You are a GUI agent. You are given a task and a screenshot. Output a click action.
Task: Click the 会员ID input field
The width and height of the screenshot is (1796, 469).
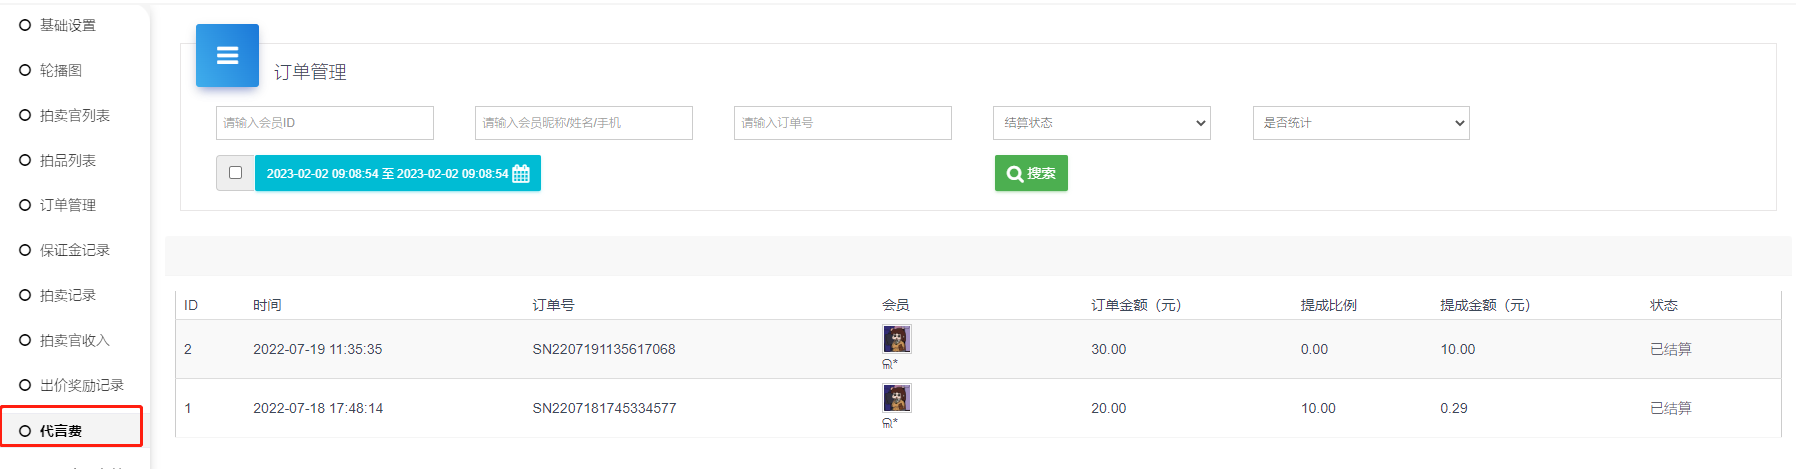pos(324,123)
